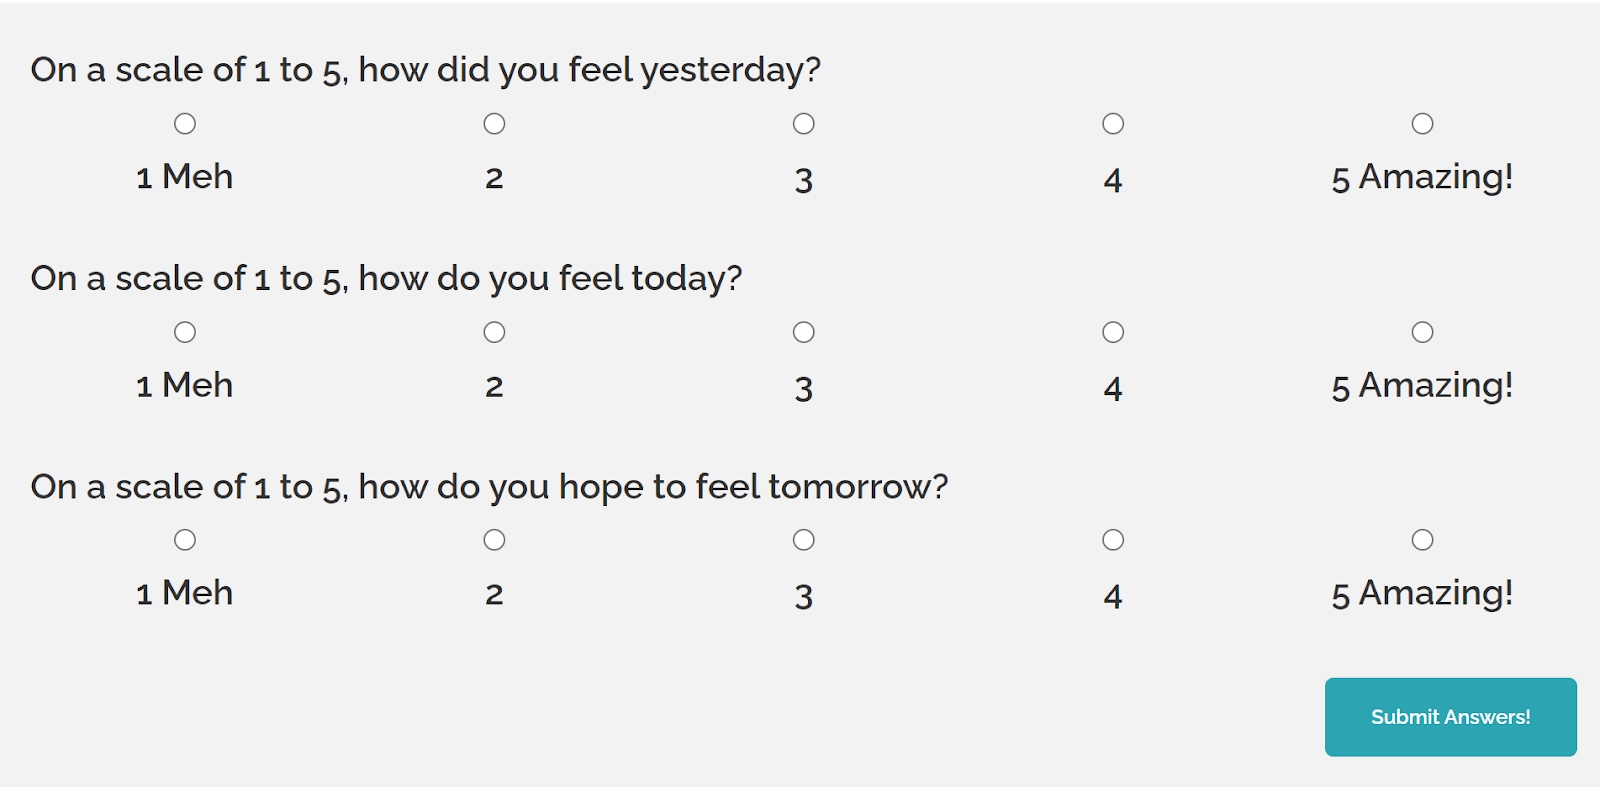Choose '5 Amazing!' for yesterday's feeling
The width and height of the screenshot is (1600, 787).
coord(1422,124)
